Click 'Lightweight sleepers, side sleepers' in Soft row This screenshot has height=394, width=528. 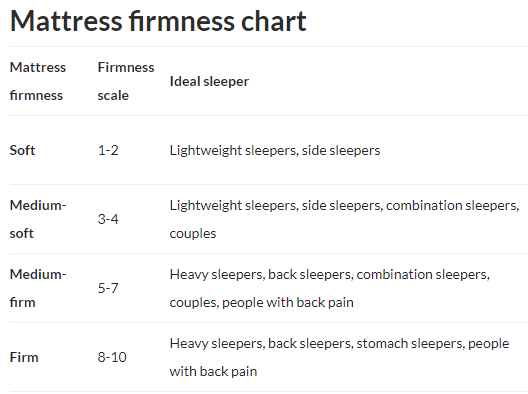[x=275, y=151]
